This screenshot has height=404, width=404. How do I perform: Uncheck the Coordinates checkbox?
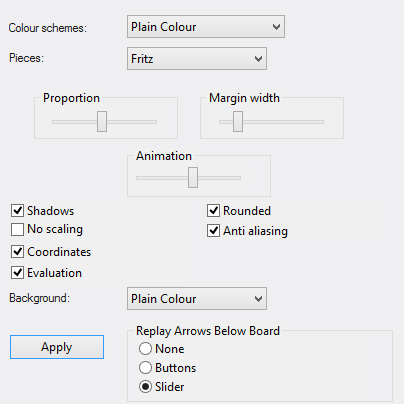17,252
